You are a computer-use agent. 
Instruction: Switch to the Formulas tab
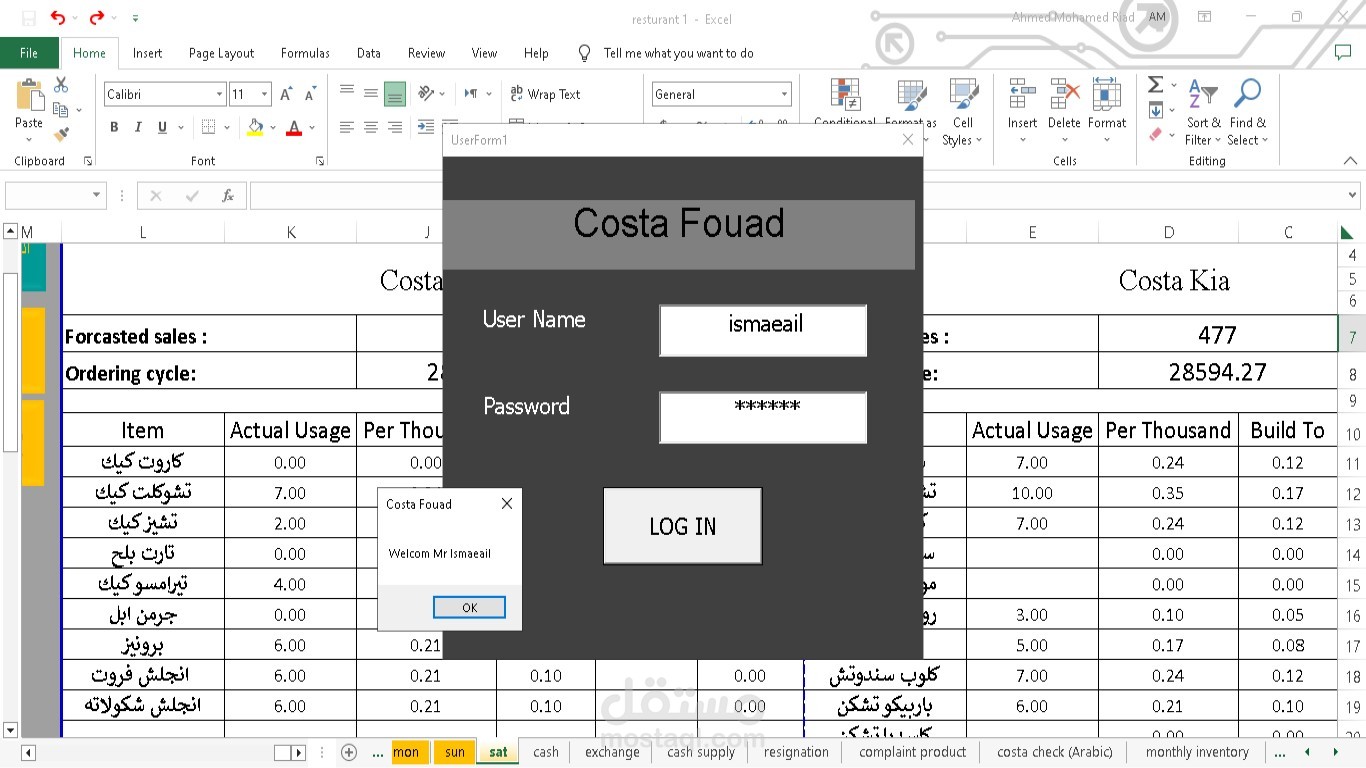click(305, 53)
